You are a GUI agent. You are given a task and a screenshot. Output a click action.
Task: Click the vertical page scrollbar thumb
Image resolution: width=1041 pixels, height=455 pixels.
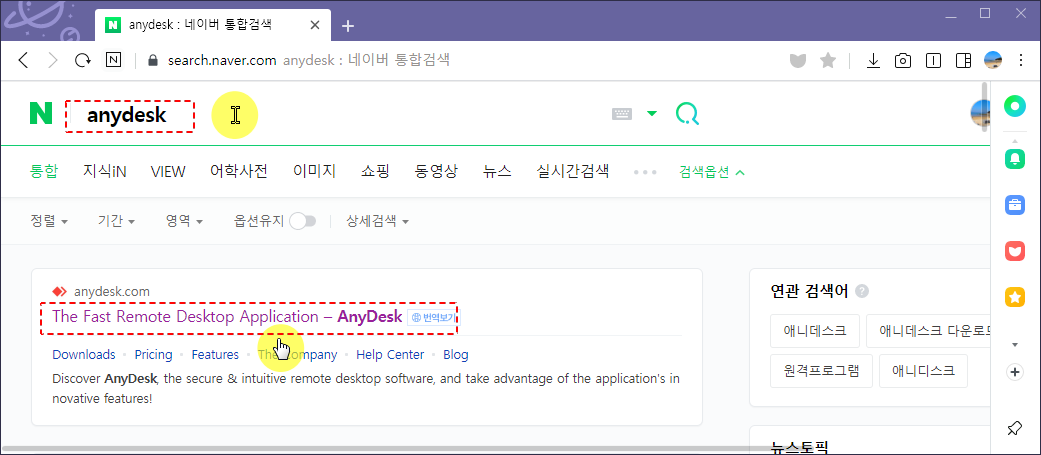point(985,106)
